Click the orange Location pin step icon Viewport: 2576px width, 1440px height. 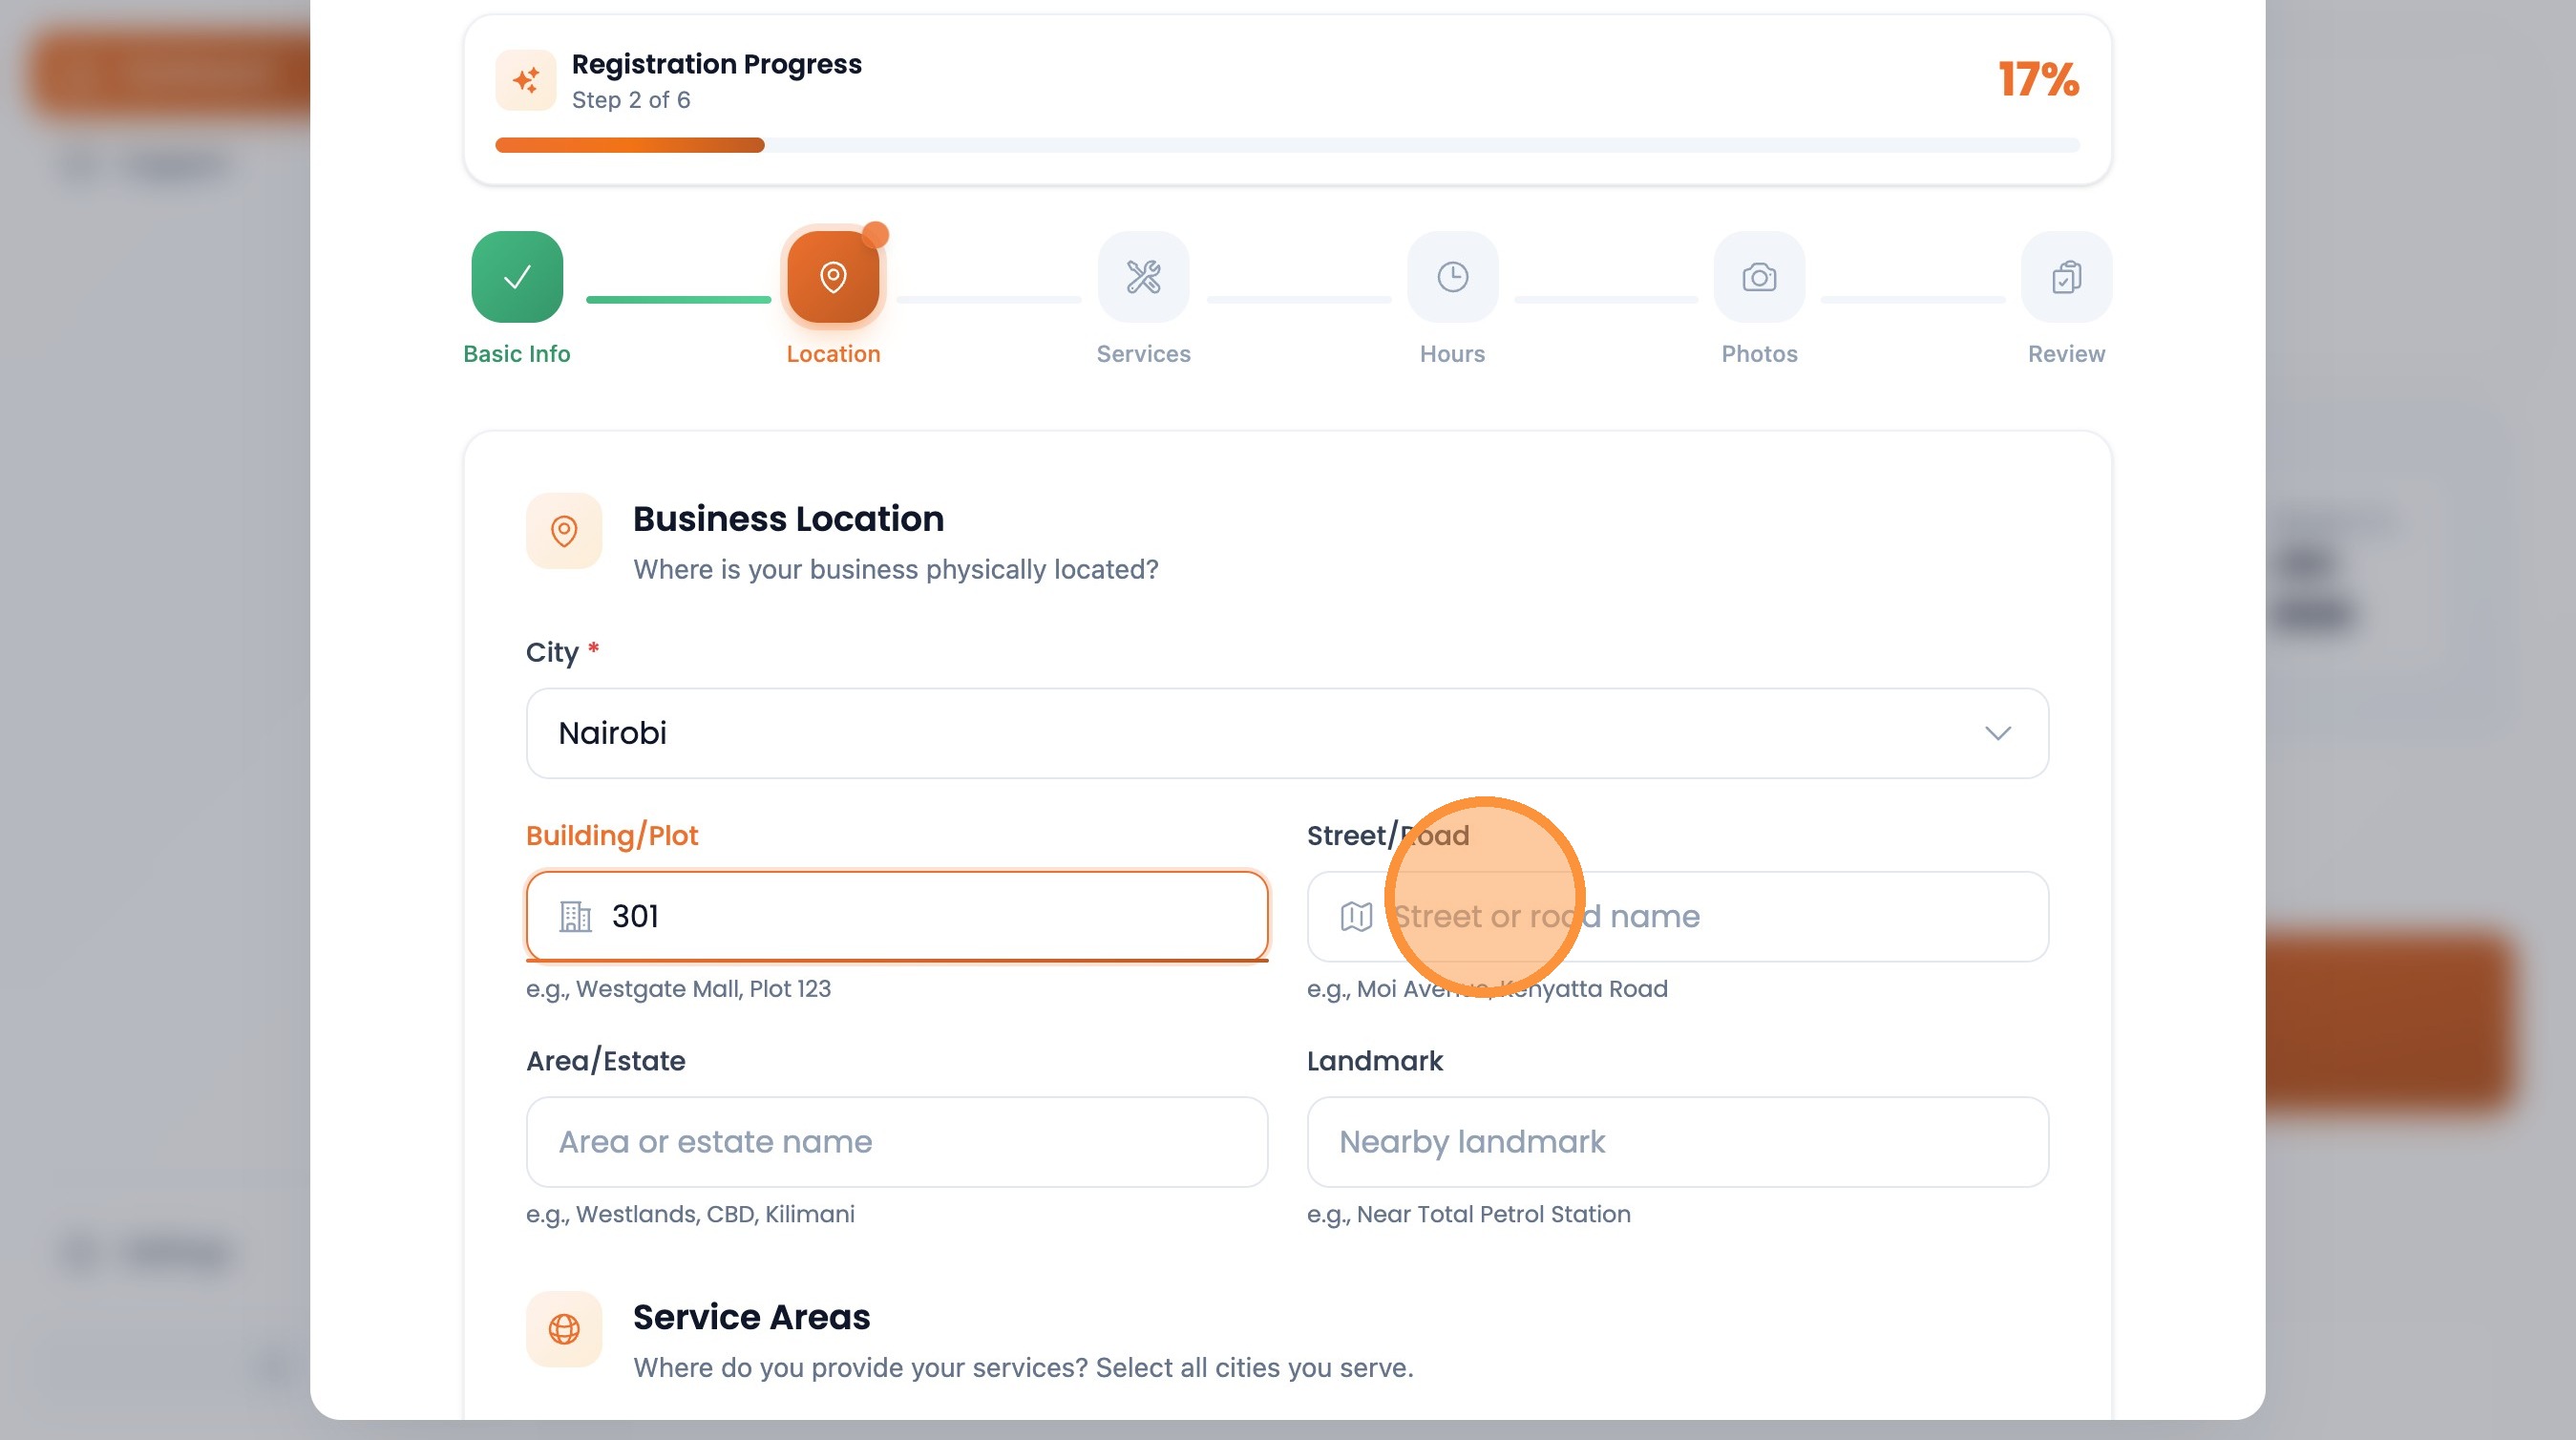(x=832, y=277)
